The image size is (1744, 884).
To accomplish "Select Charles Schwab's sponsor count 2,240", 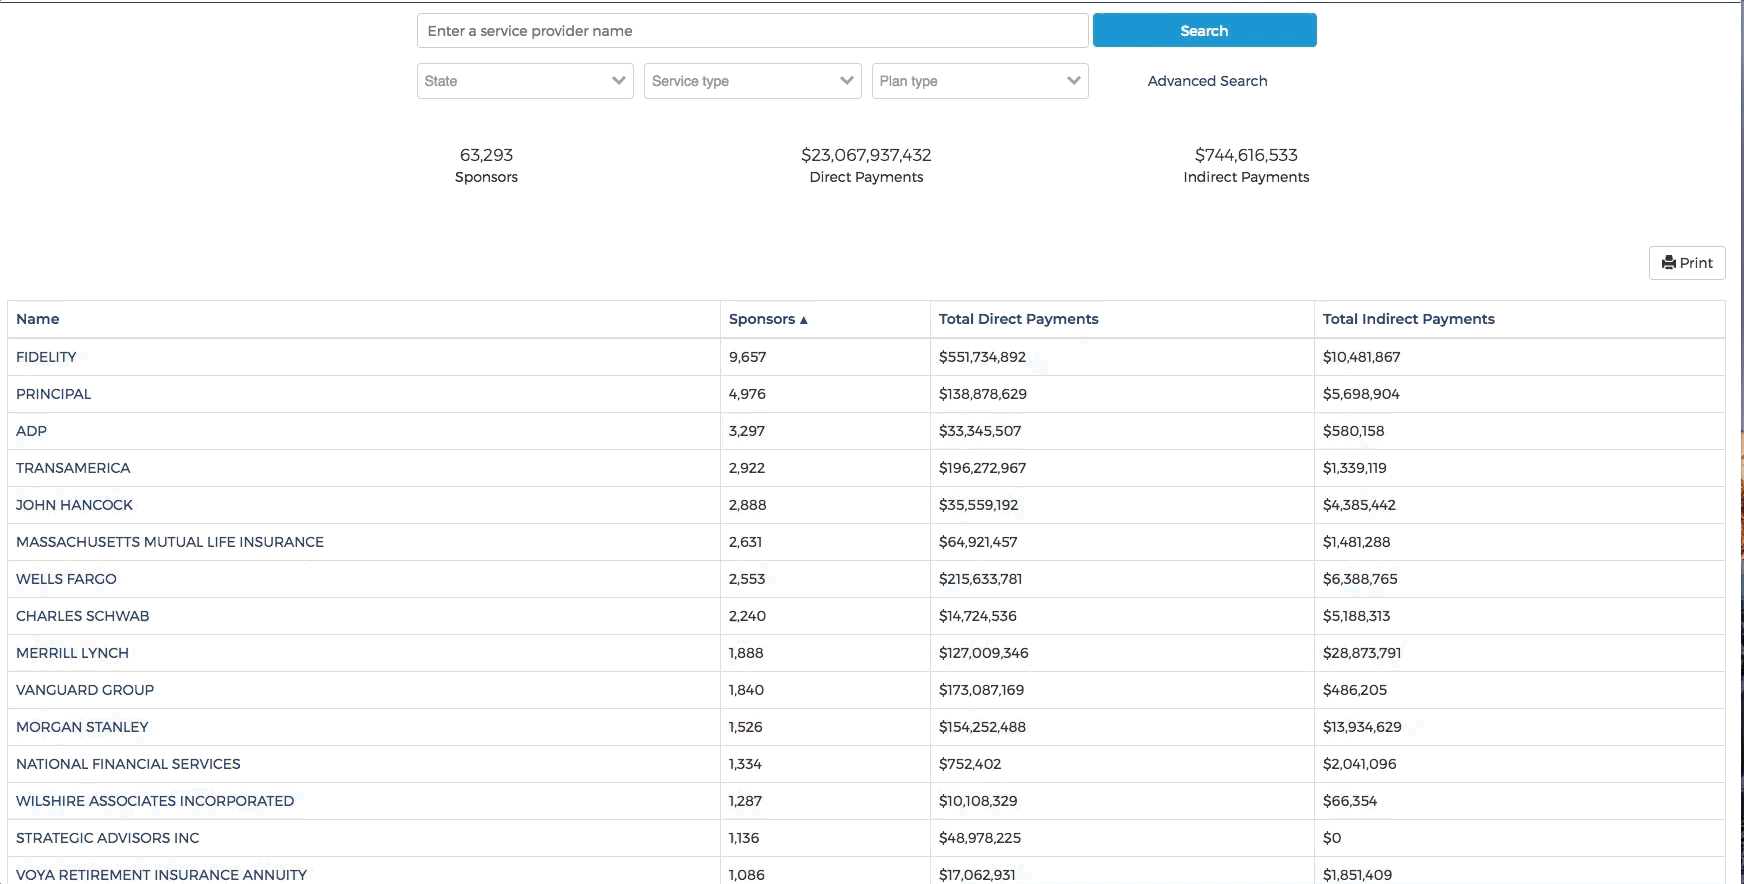I will click(748, 616).
